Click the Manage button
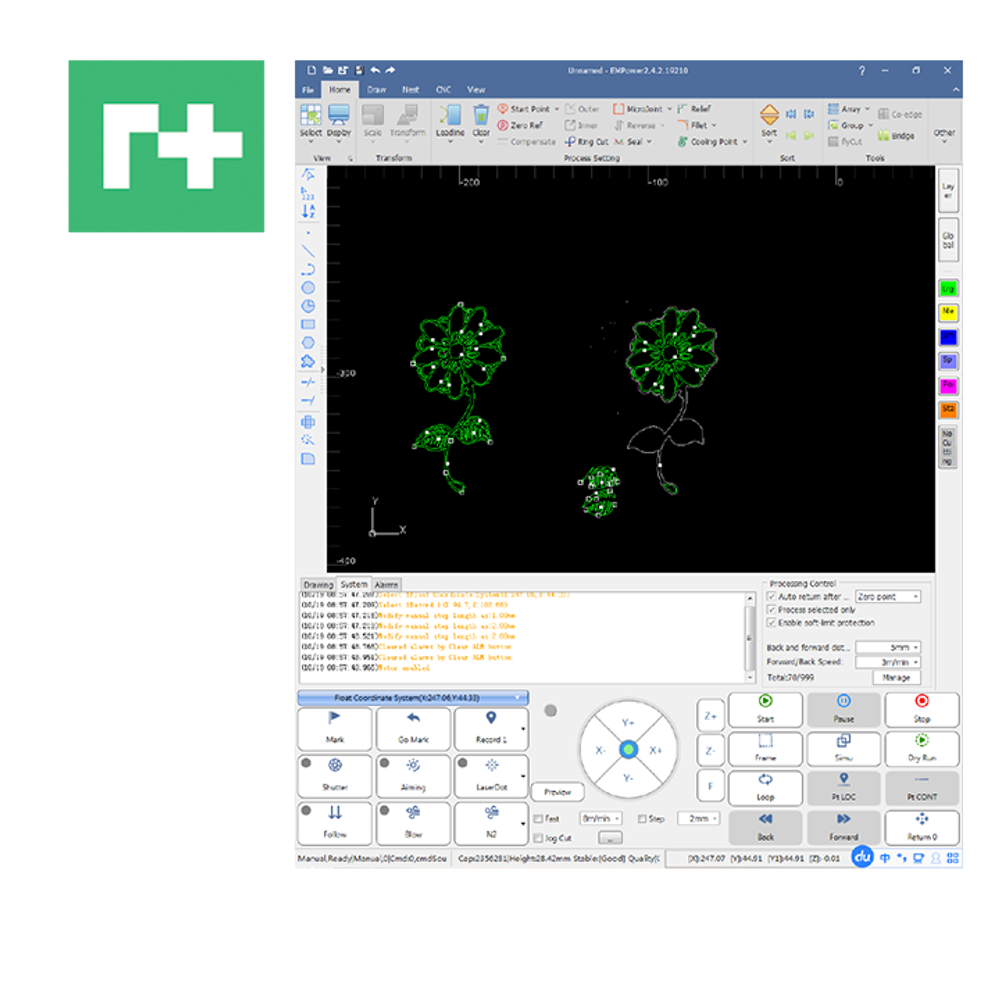Image resolution: width=1000 pixels, height=1000 pixels. click(x=896, y=677)
